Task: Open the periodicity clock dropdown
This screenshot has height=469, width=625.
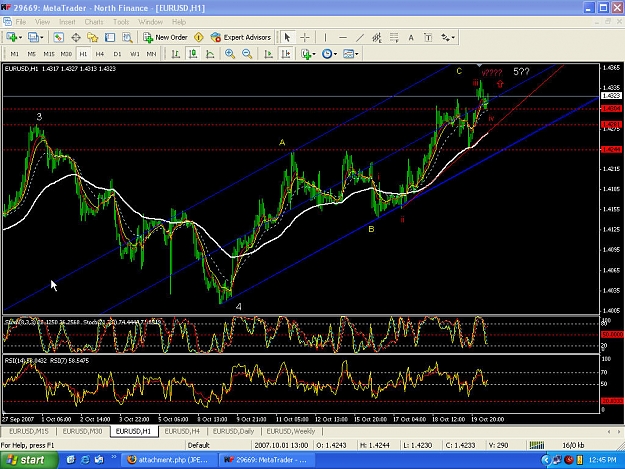Action: [x=329, y=54]
